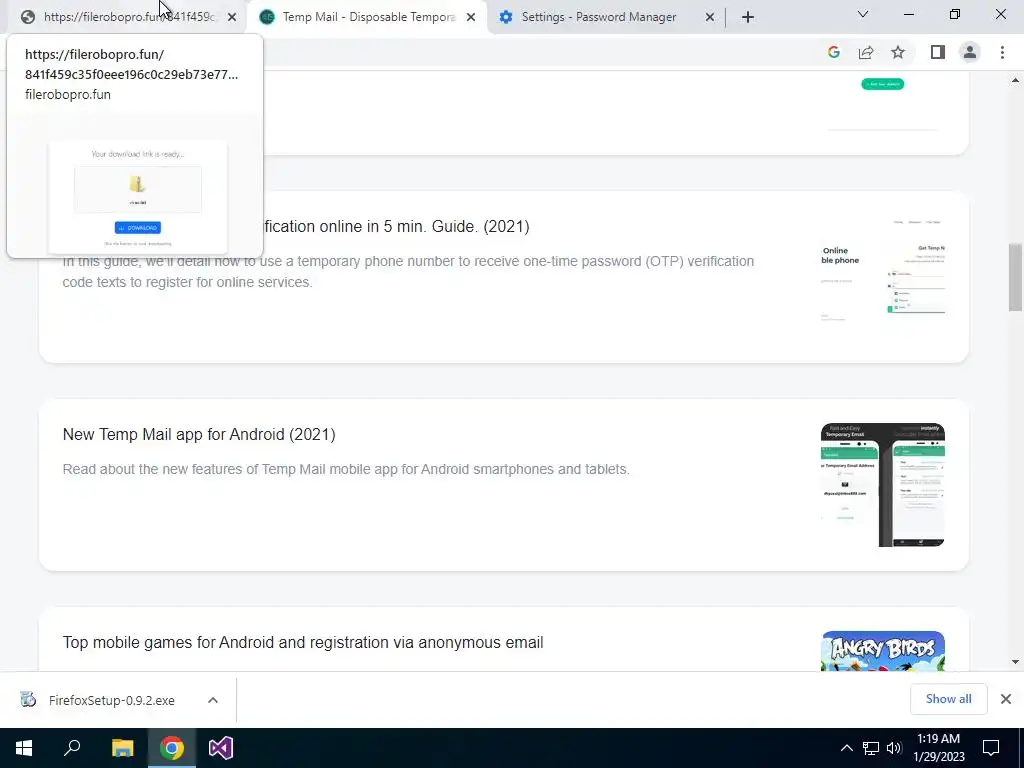The height and width of the screenshot is (768, 1024).
Task: Open the Chrome profile avatar
Action: pos(970,52)
